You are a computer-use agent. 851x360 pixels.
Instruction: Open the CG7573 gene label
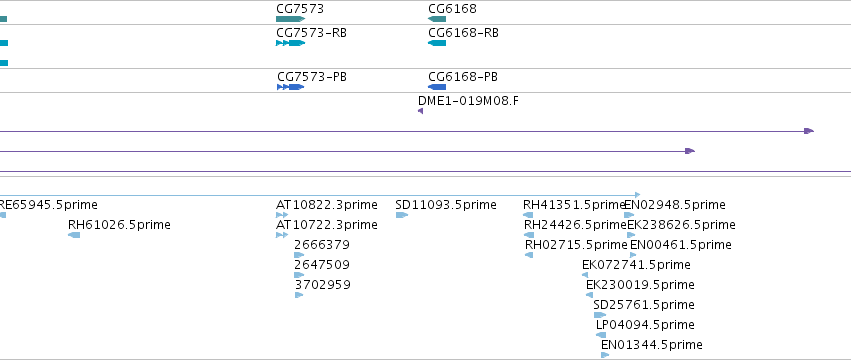coord(300,9)
